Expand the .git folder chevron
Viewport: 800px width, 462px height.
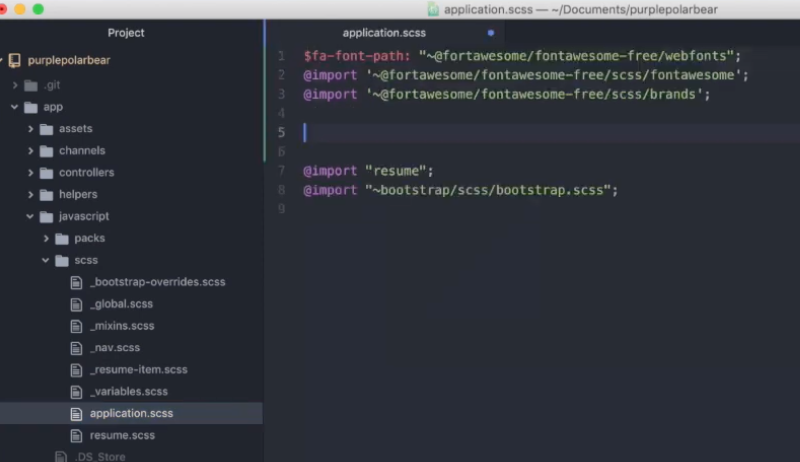15,85
